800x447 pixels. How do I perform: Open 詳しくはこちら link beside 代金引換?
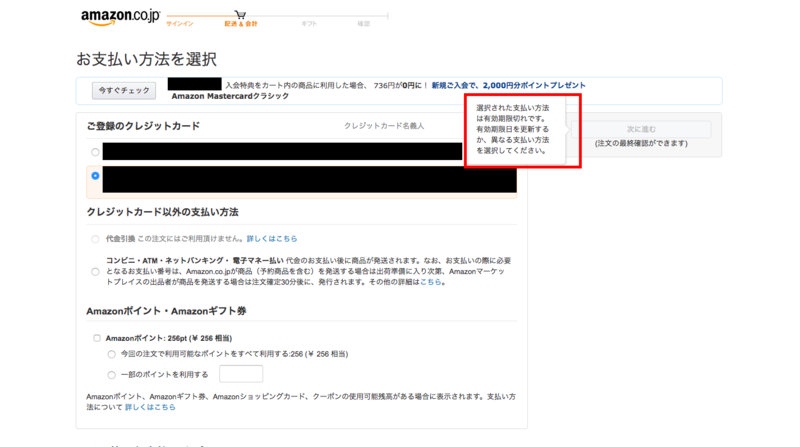[272, 238]
